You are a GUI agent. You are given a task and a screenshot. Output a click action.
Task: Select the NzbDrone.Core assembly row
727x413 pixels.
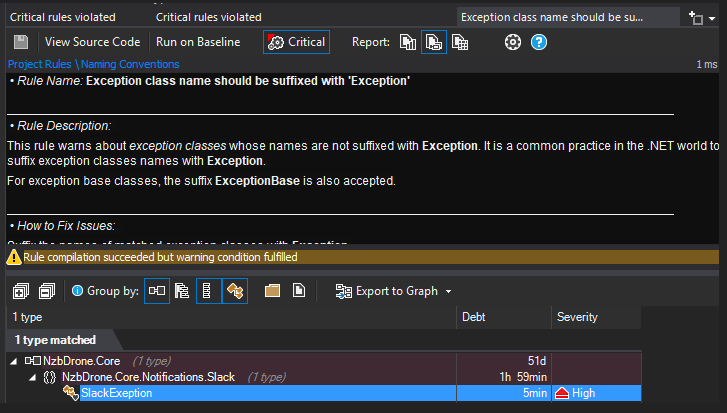coord(324,361)
